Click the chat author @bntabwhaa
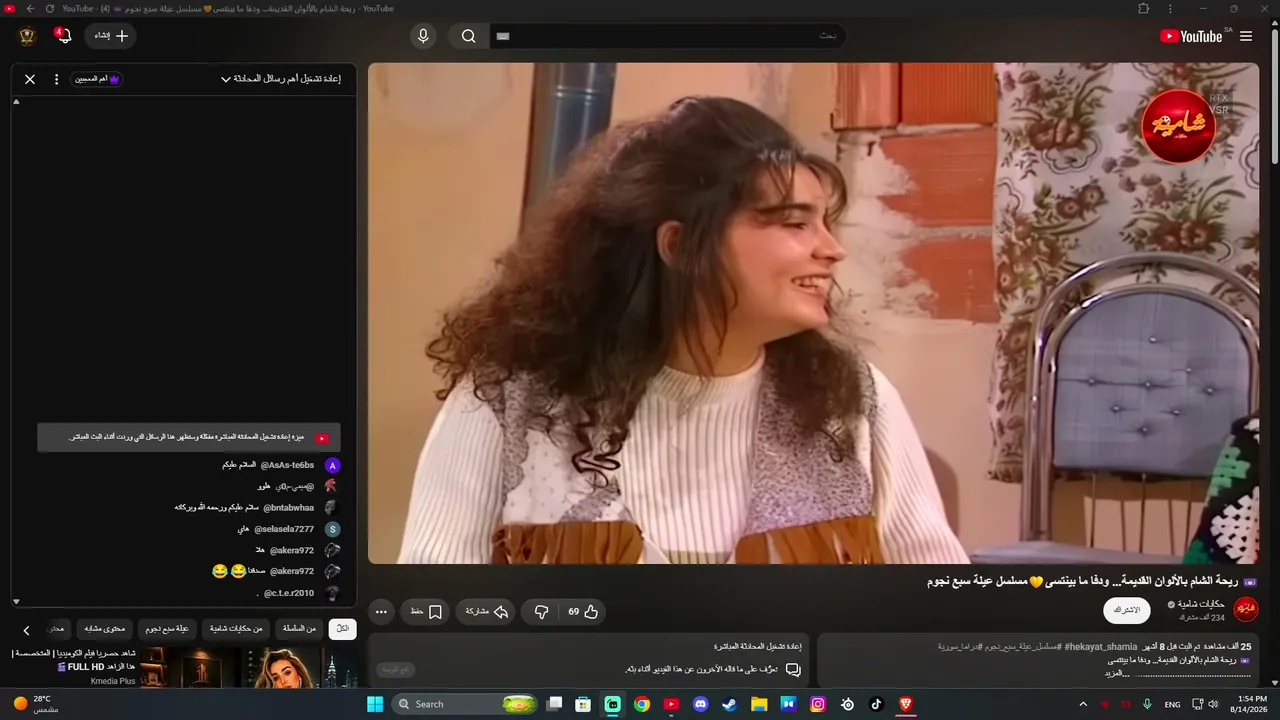 [288, 507]
